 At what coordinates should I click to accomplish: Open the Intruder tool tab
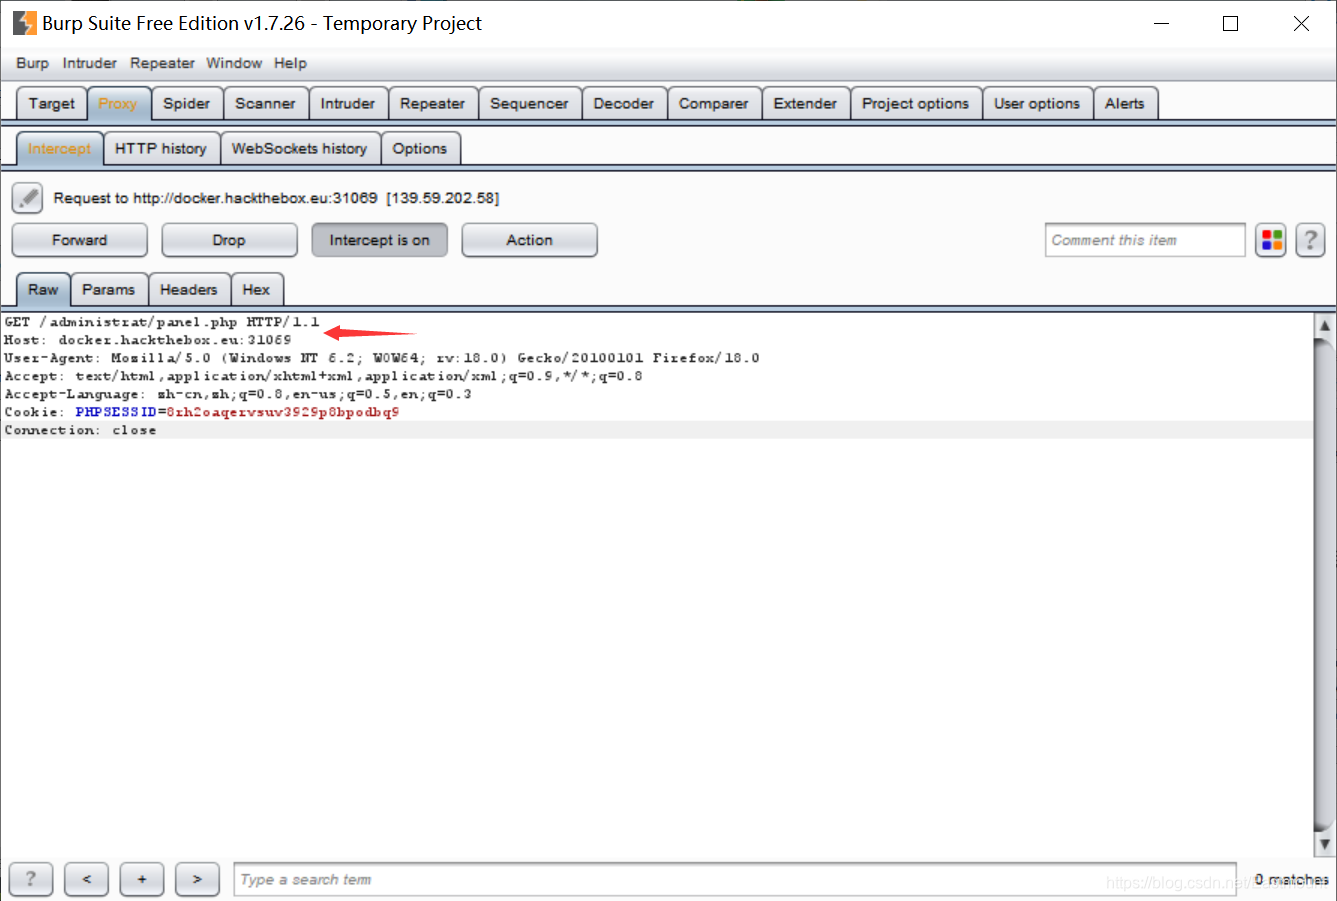point(347,104)
